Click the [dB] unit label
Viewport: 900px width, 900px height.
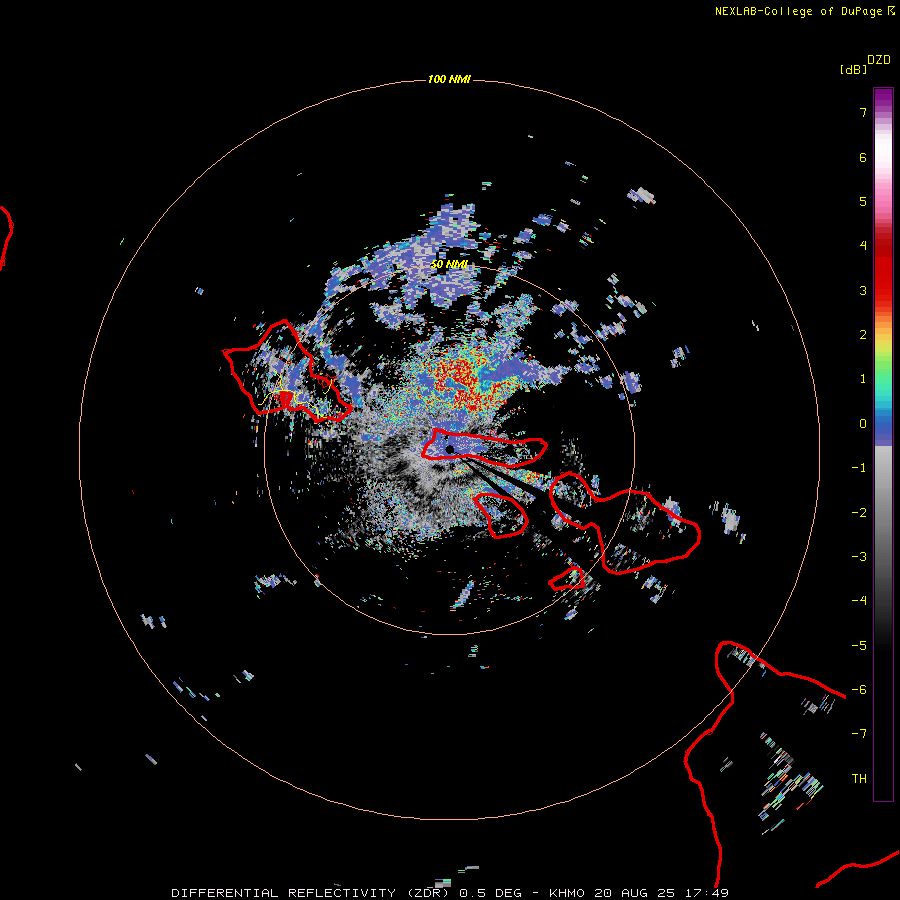tap(853, 69)
